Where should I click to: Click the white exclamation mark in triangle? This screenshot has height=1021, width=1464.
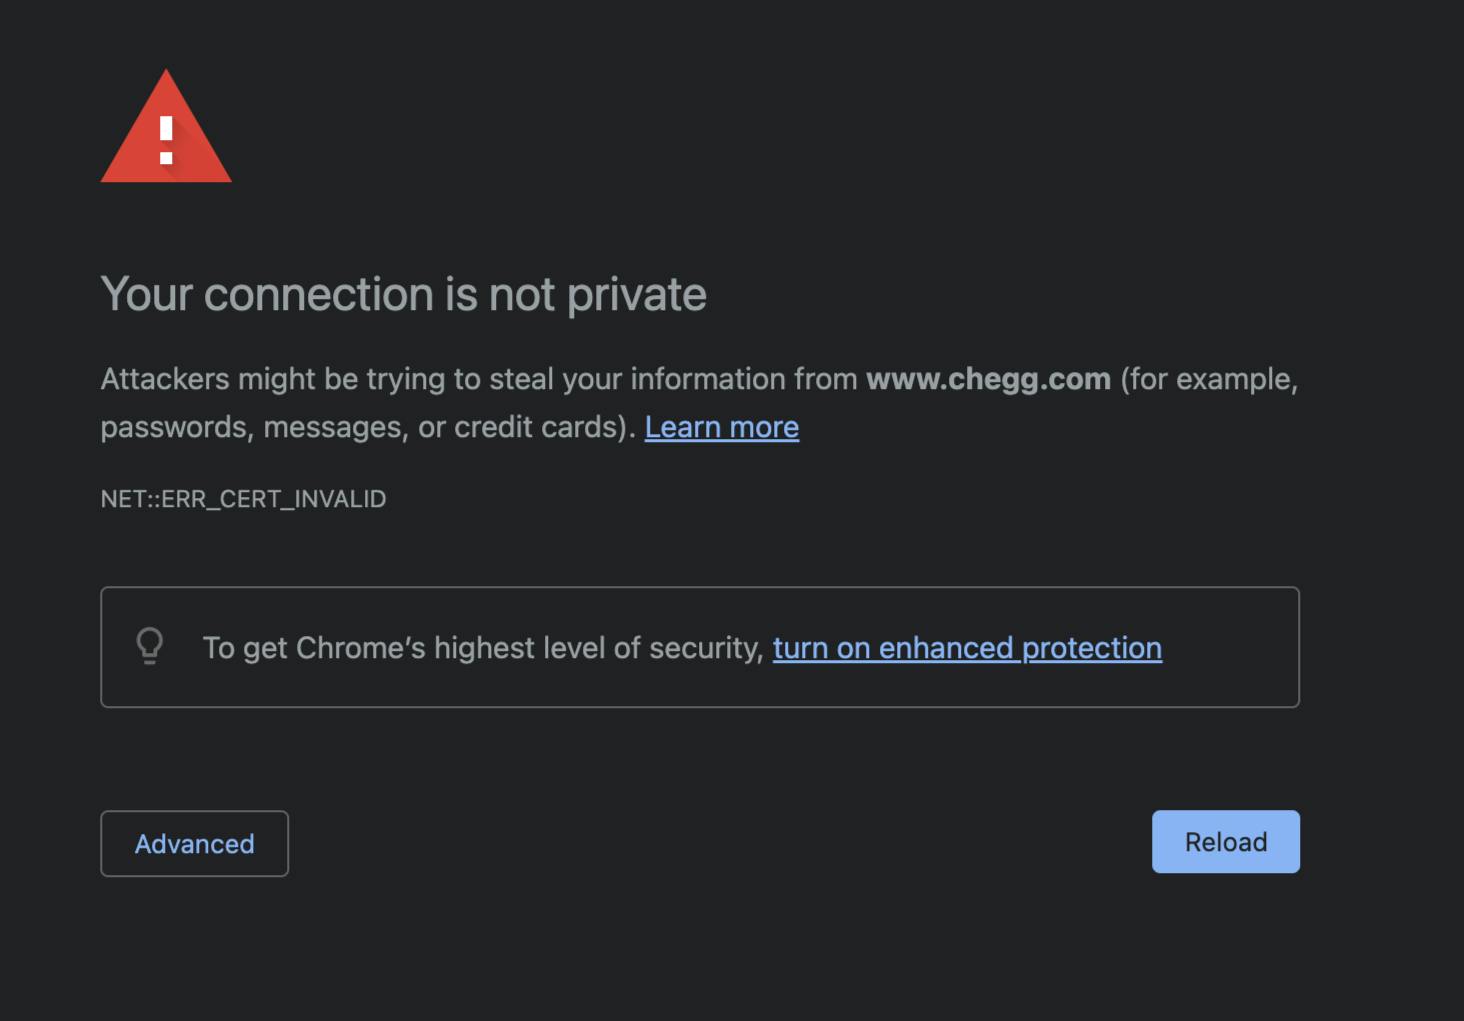point(166,139)
